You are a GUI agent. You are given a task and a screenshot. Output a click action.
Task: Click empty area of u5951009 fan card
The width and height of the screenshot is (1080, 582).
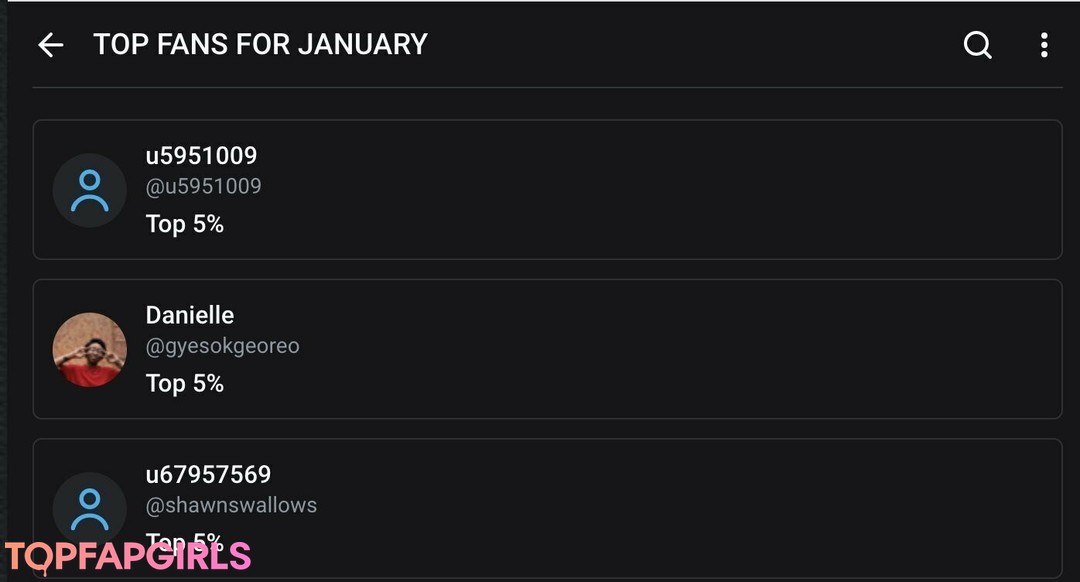[x=650, y=190]
